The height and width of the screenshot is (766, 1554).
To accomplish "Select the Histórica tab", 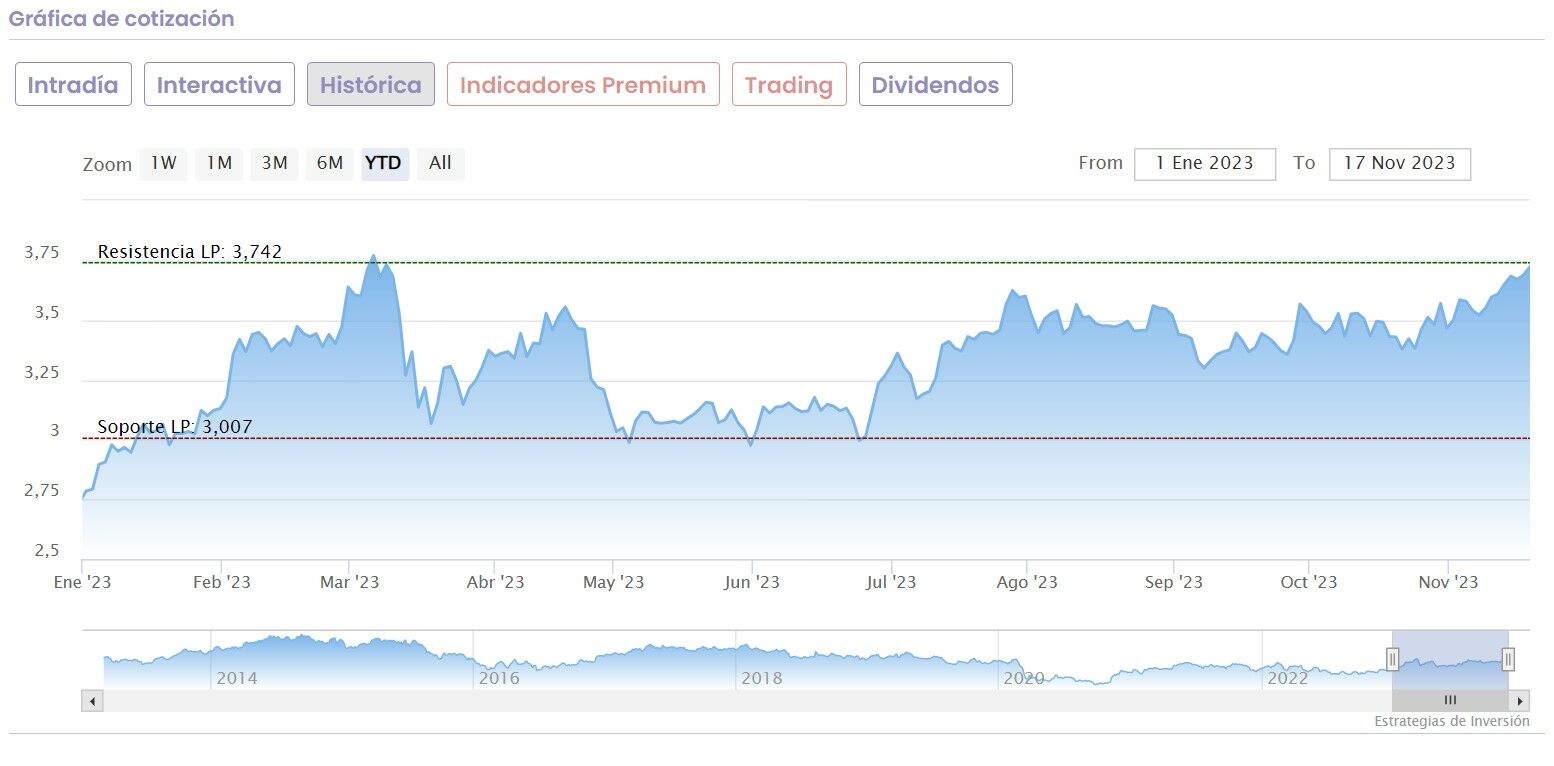I will [371, 85].
